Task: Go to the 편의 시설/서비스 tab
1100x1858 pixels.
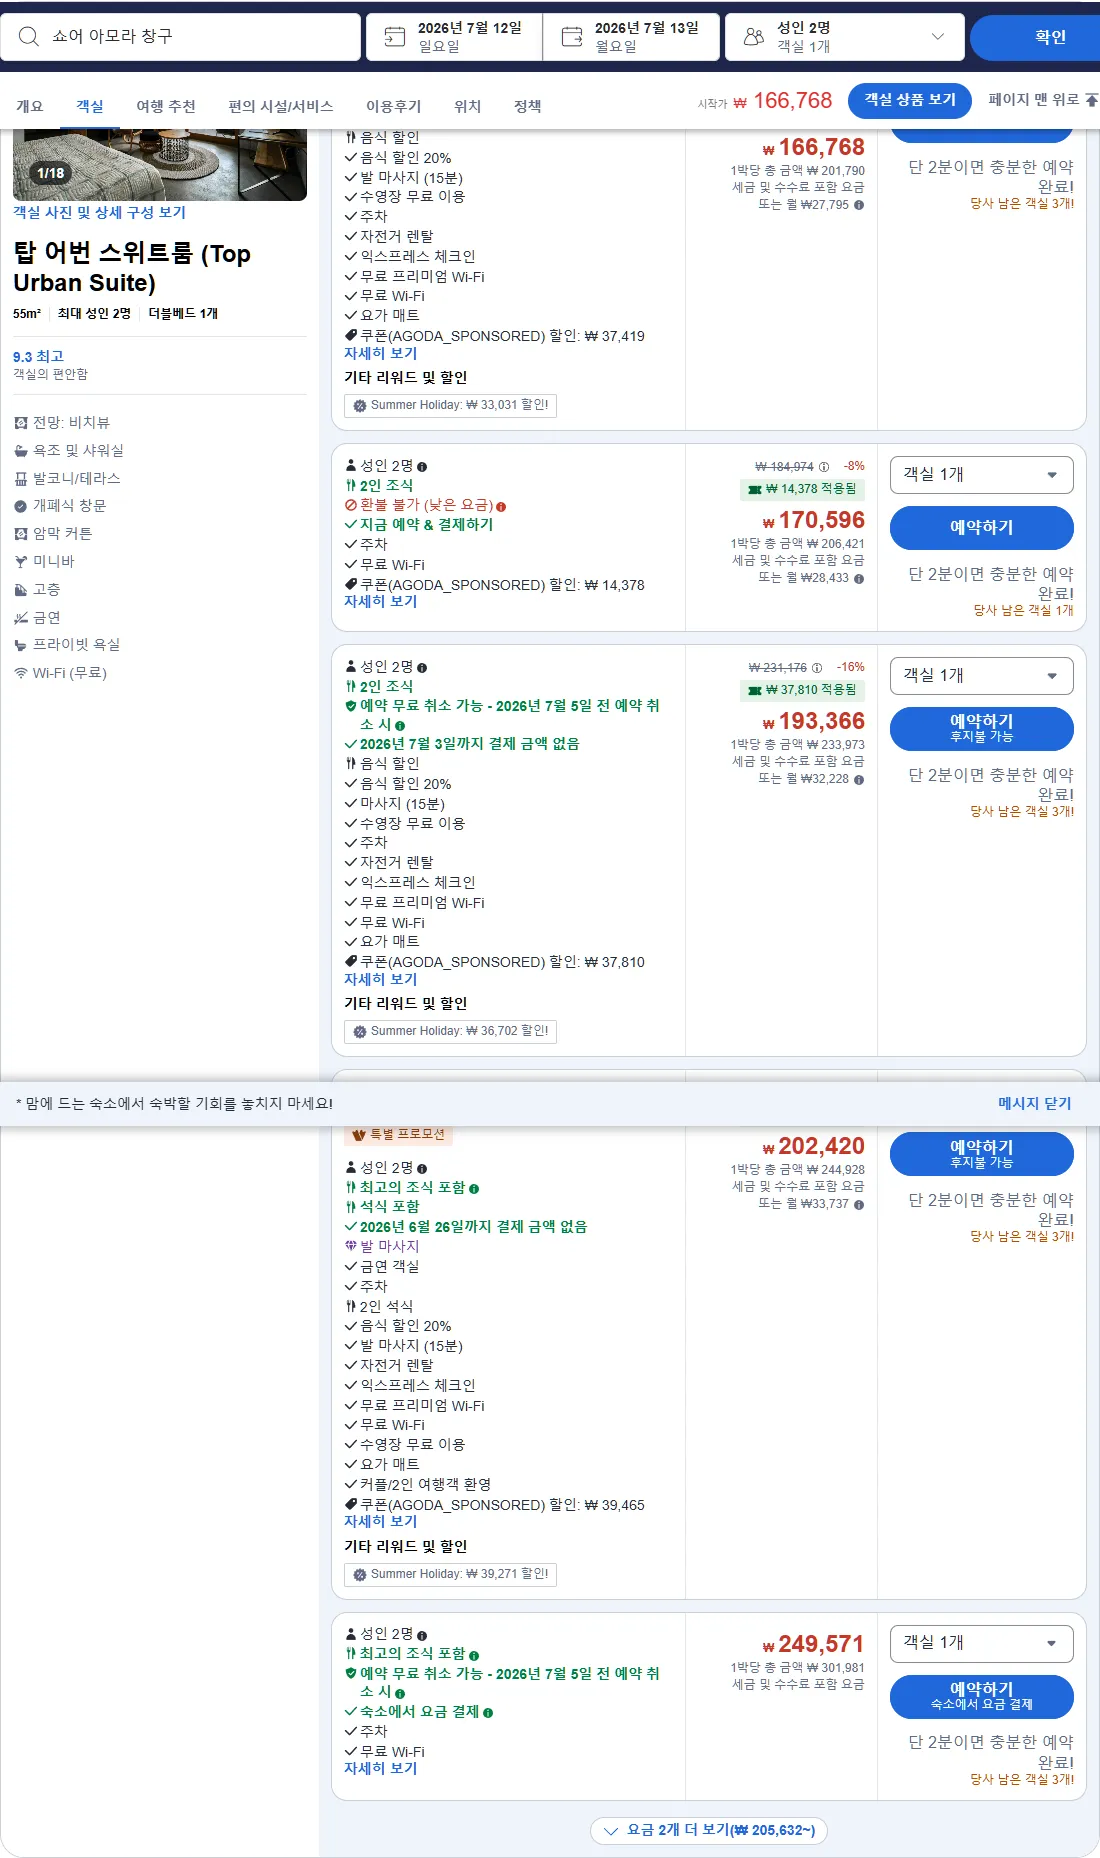Action: 281,106
